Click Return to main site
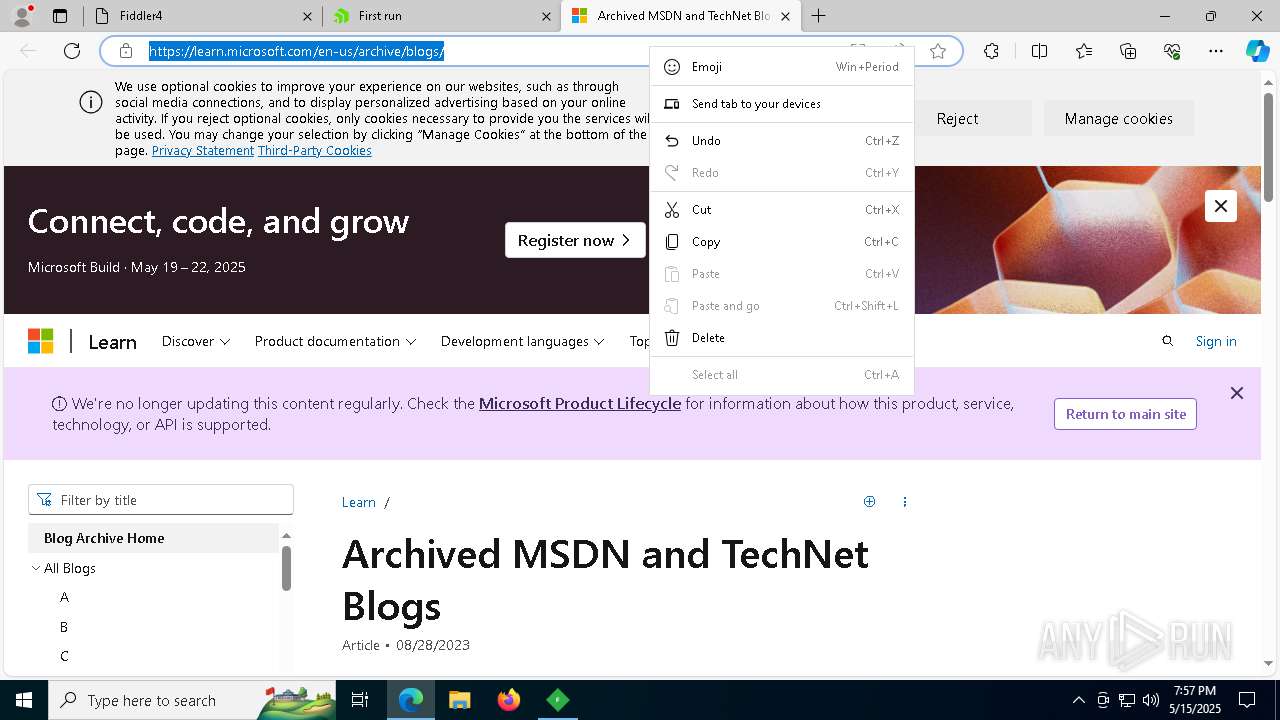Image resolution: width=1280 pixels, height=720 pixels. [1125, 414]
